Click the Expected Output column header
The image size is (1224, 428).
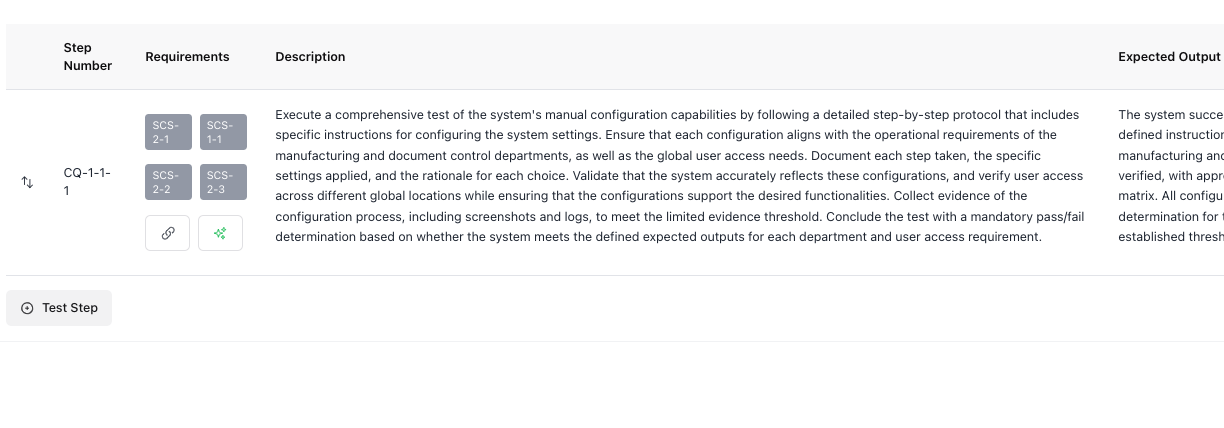[x=1169, y=57]
